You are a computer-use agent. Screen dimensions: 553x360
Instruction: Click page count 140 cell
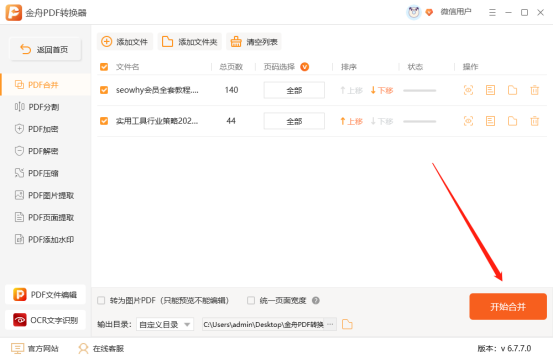click(x=231, y=90)
